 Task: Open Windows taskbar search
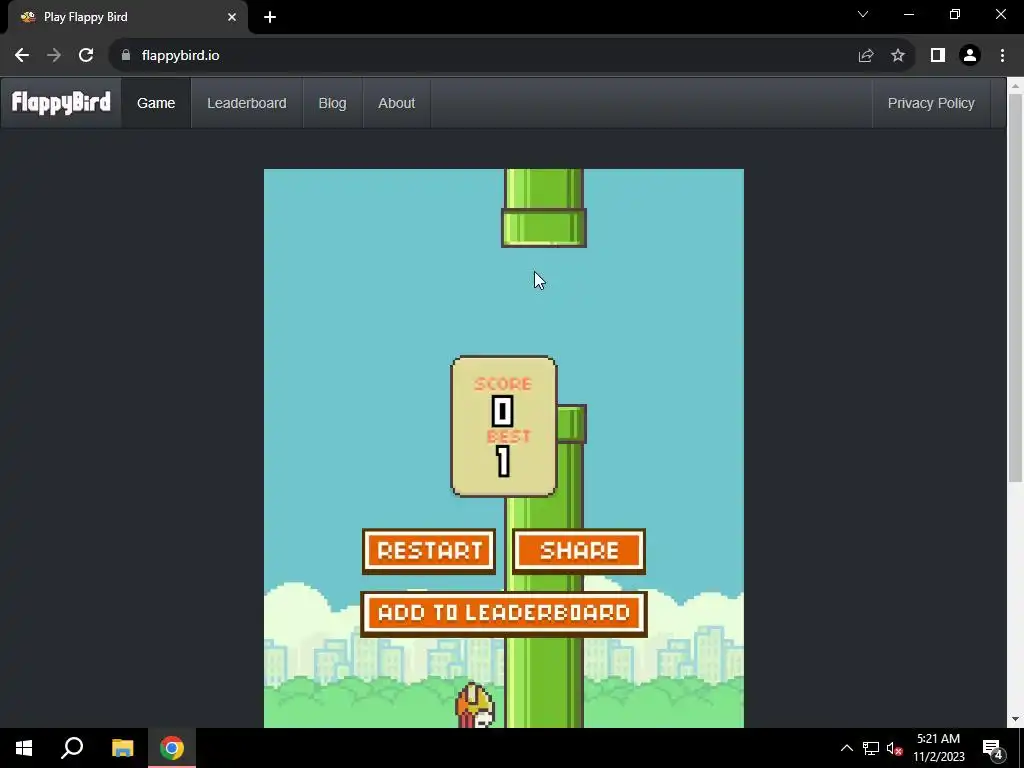coord(72,748)
